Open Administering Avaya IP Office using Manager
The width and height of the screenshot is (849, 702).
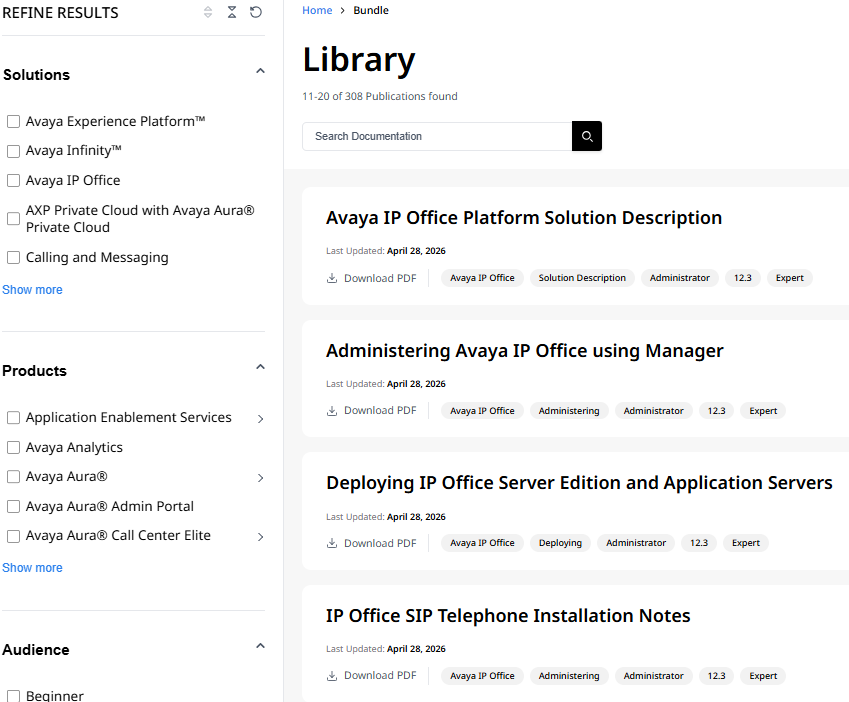[525, 351]
